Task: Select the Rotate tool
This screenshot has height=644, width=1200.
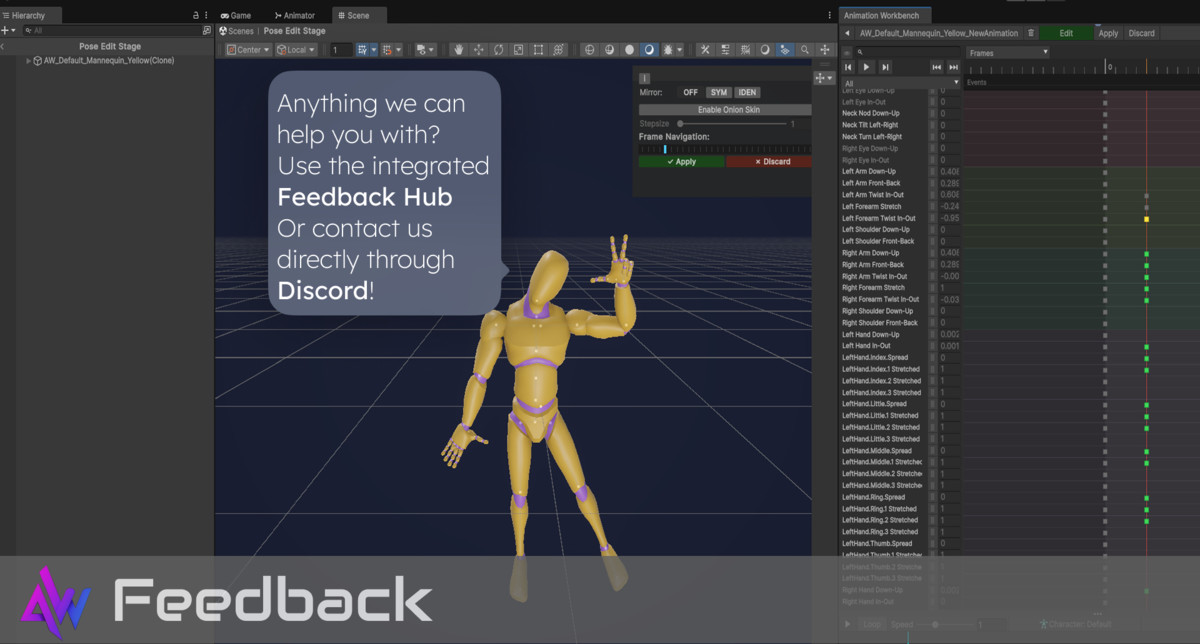Action: (499, 50)
